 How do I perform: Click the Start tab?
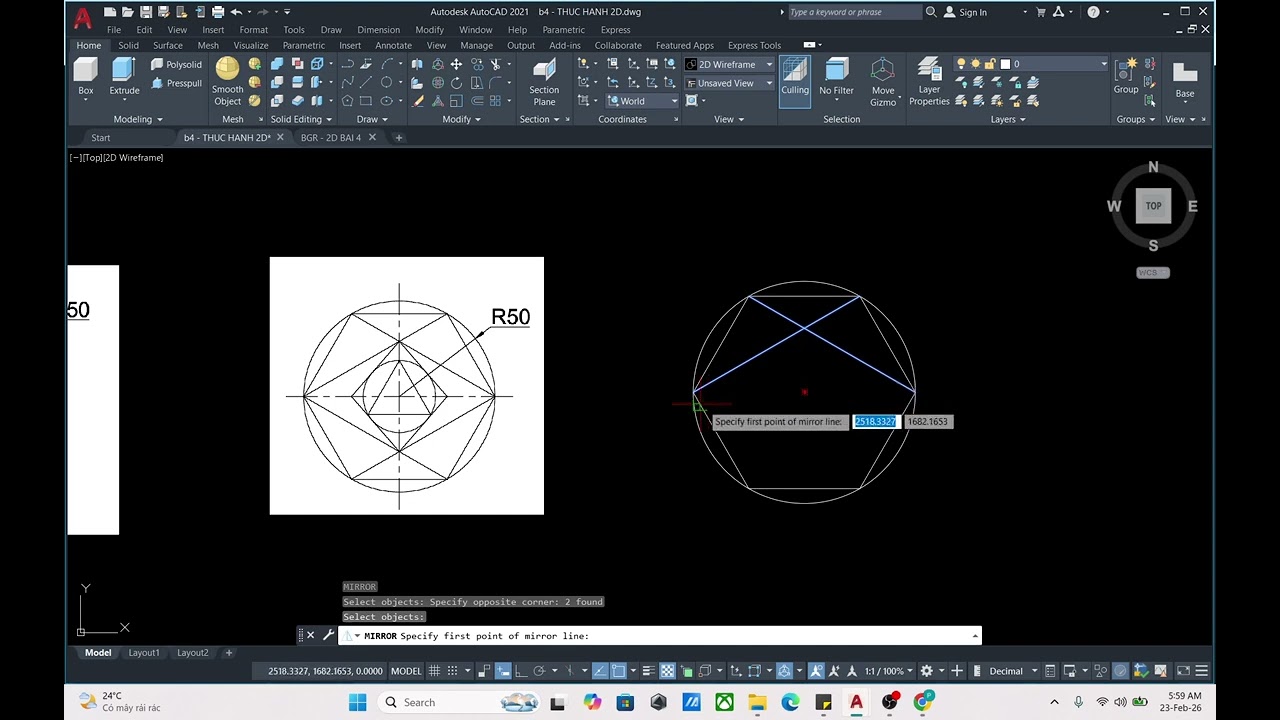(x=100, y=137)
